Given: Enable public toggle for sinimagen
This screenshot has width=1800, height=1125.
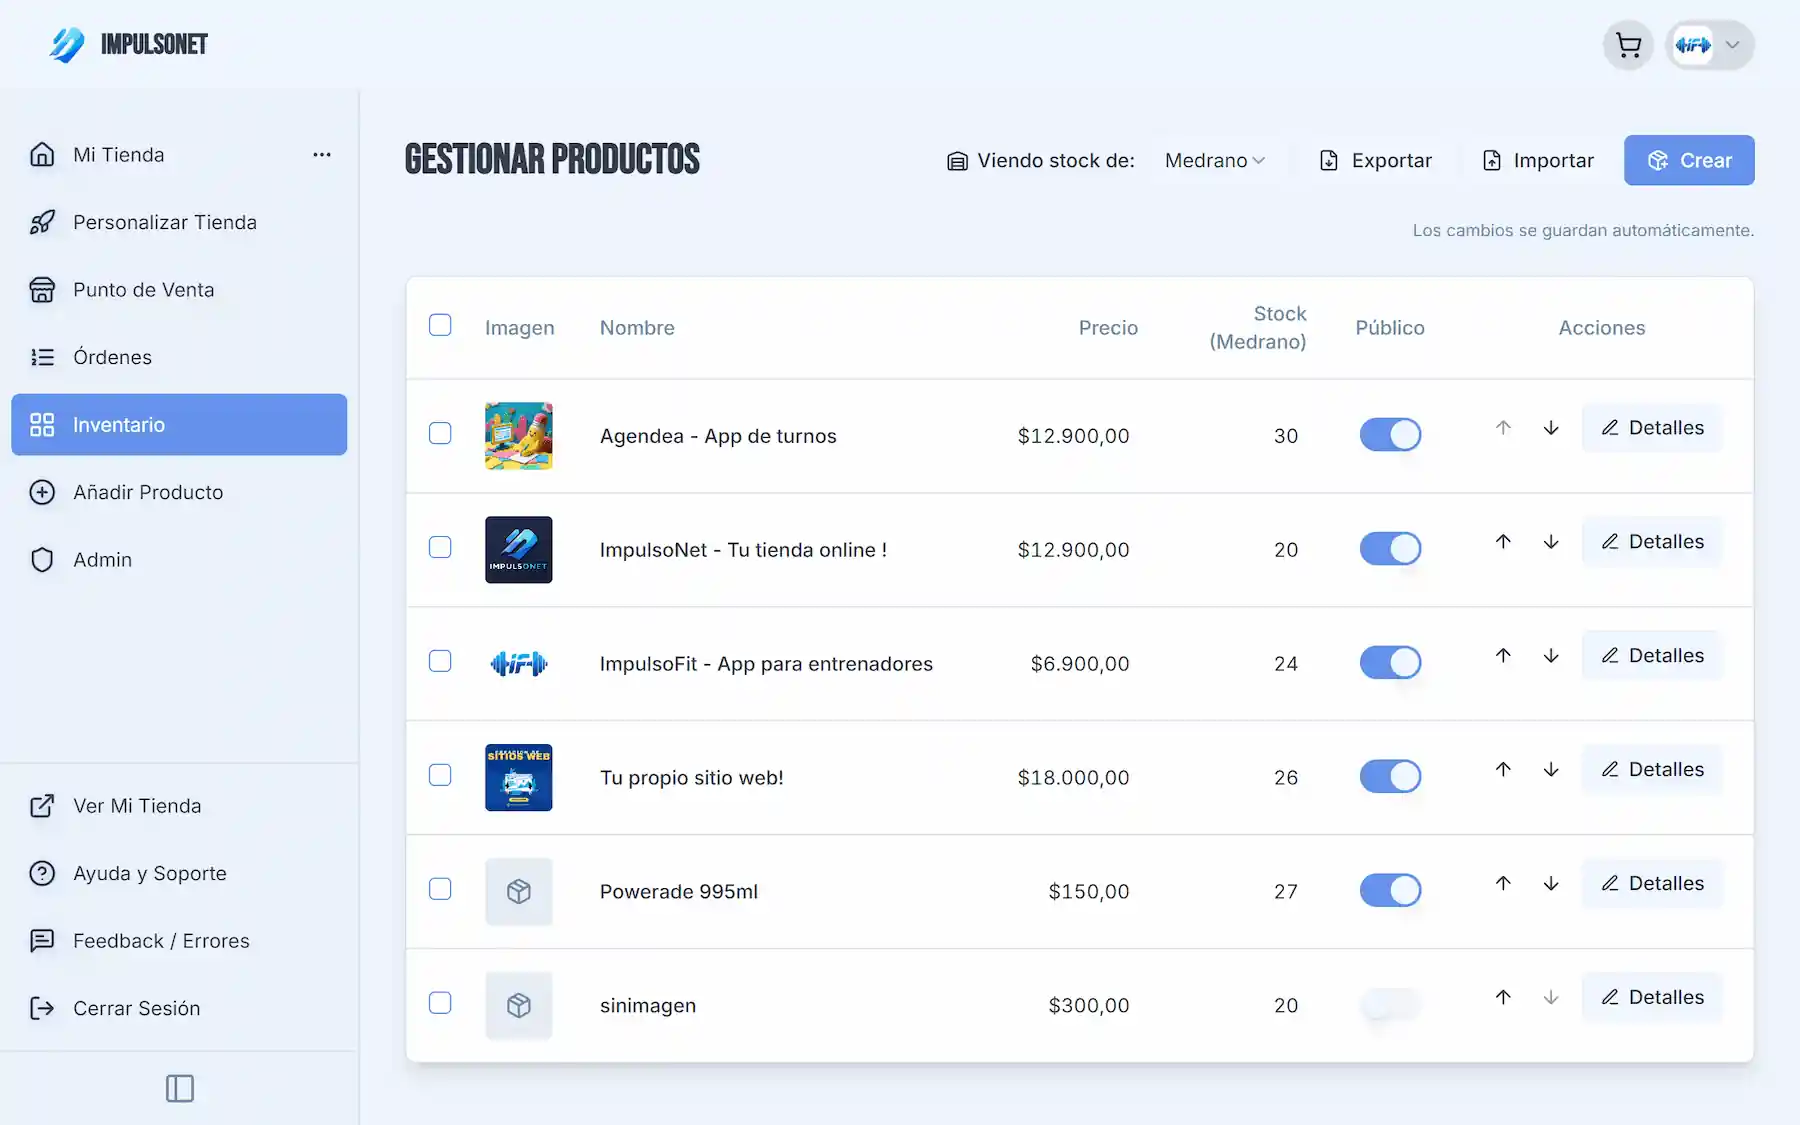Looking at the screenshot, I should (1390, 1004).
